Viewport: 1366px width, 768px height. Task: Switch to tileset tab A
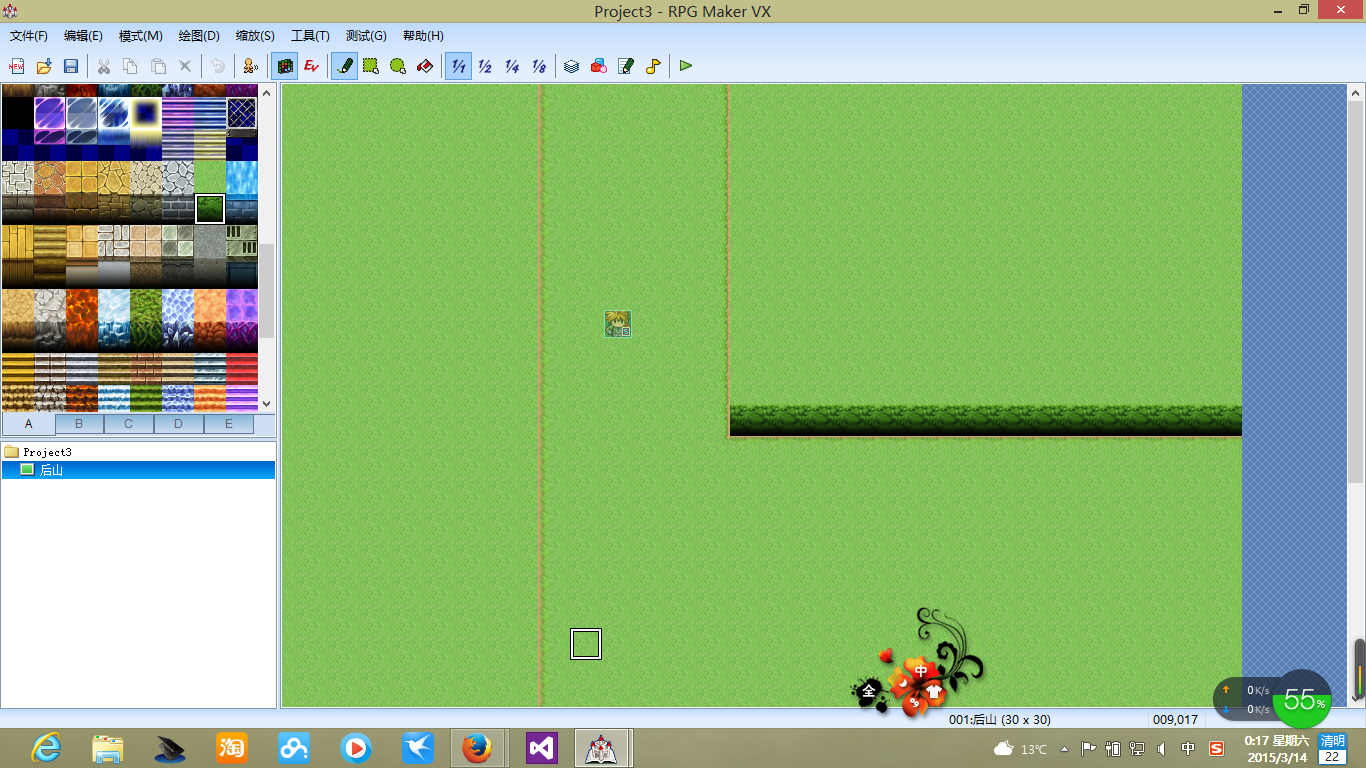point(28,424)
